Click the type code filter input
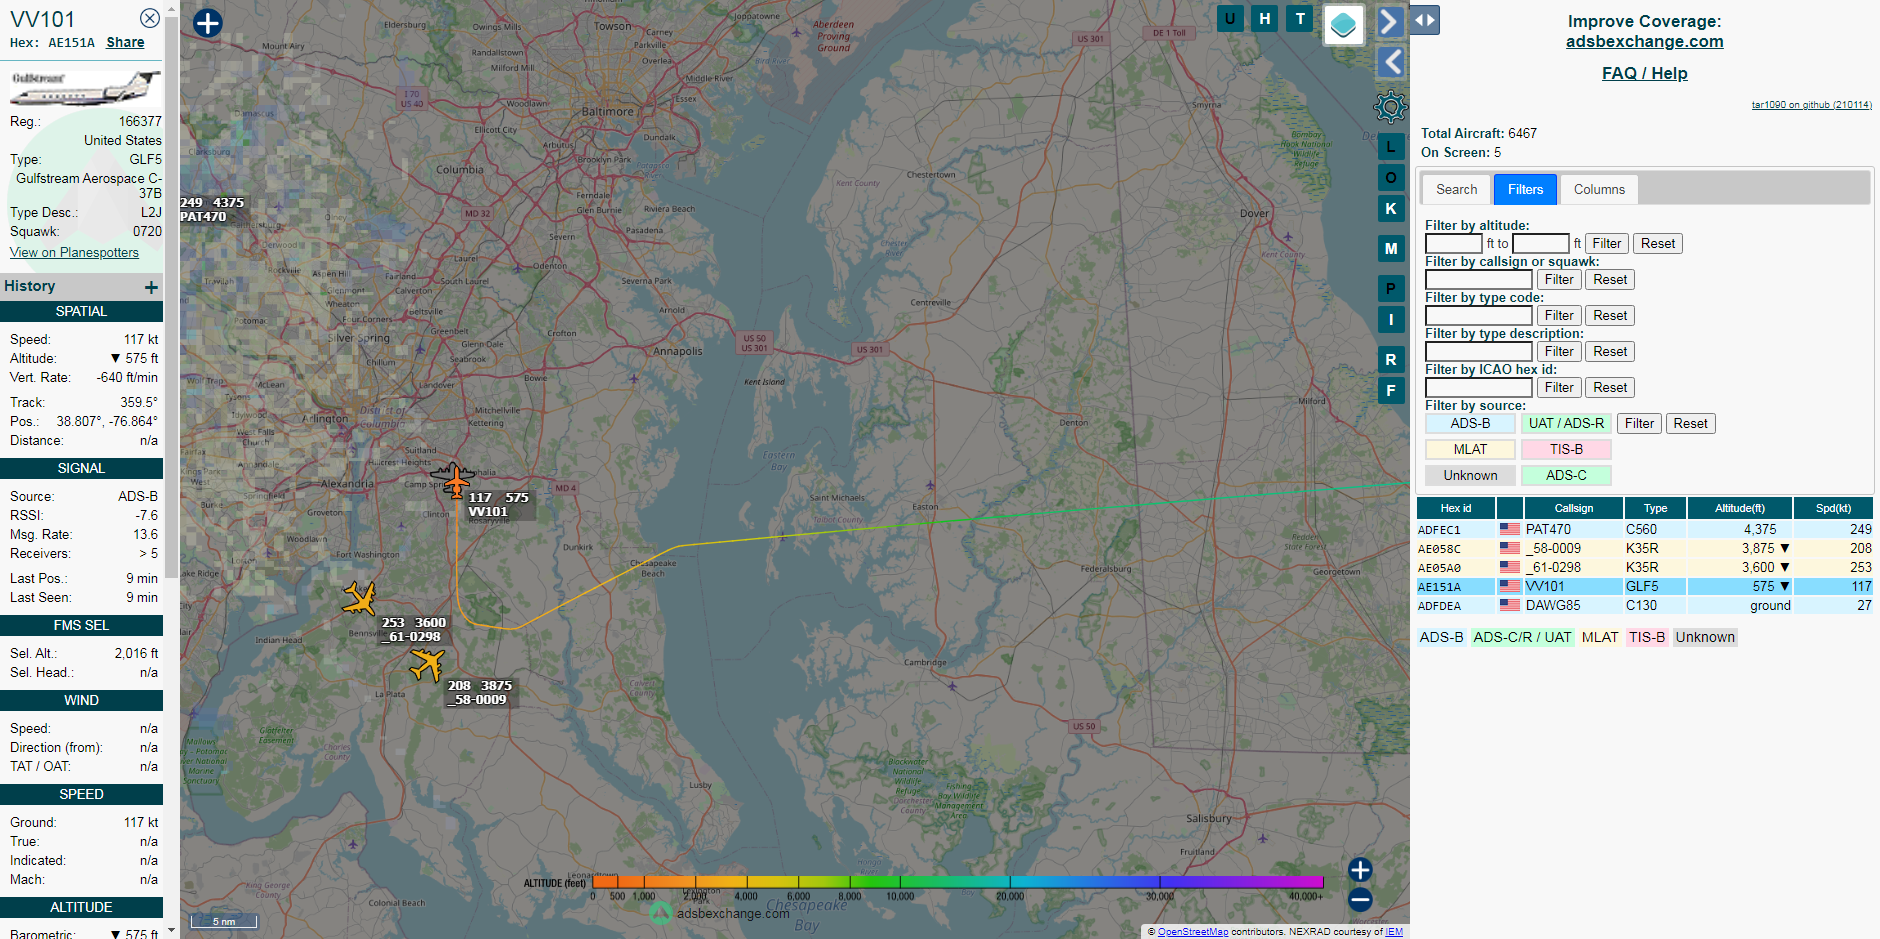This screenshot has width=1880, height=939. [x=1478, y=316]
